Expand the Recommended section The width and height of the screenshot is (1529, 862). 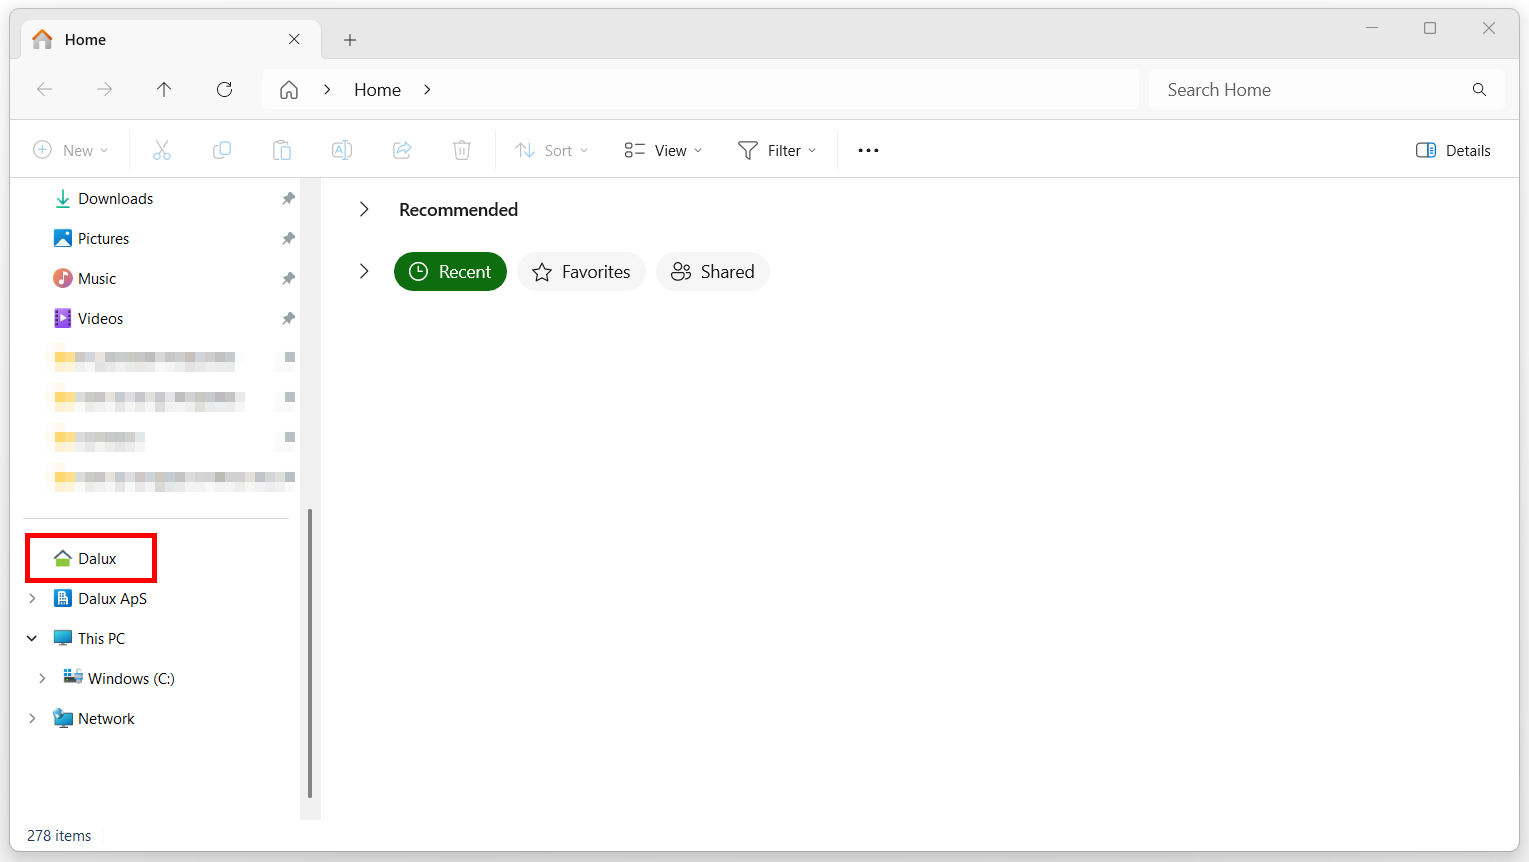click(364, 209)
